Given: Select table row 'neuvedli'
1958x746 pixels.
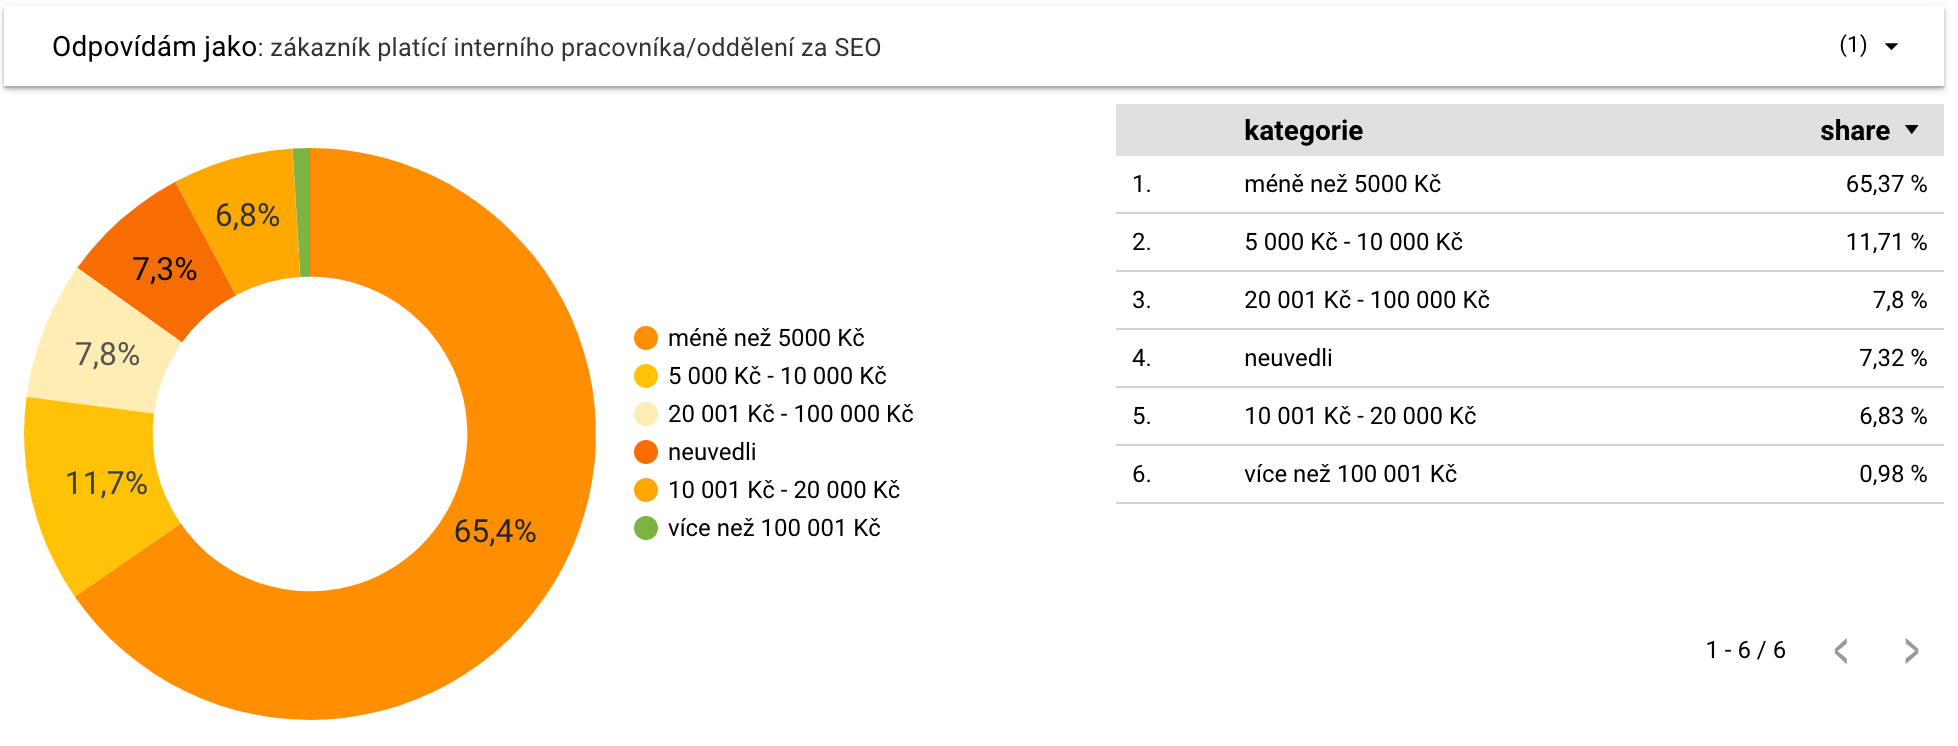Looking at the screenshot, I should tap(1529, 358).
